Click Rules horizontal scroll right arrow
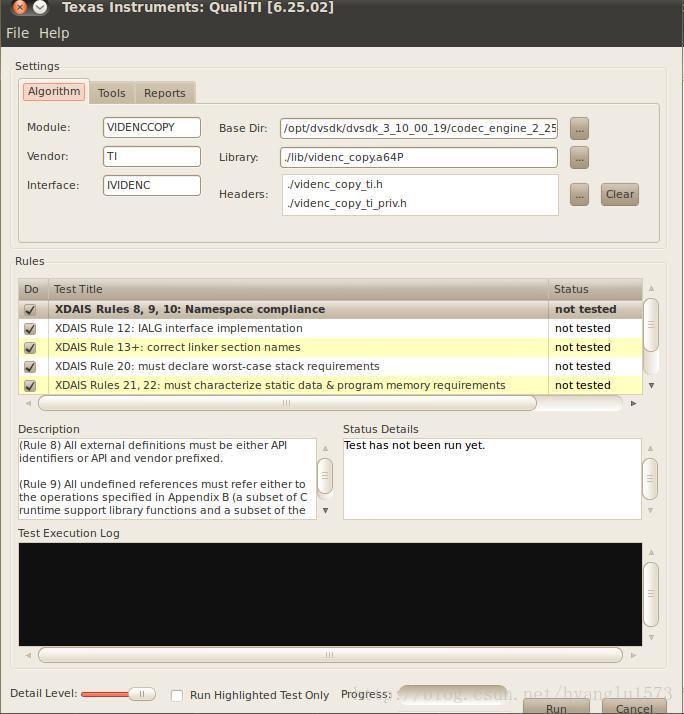The image size is (684, 714). pyautogui.click(x=633, y=403)
